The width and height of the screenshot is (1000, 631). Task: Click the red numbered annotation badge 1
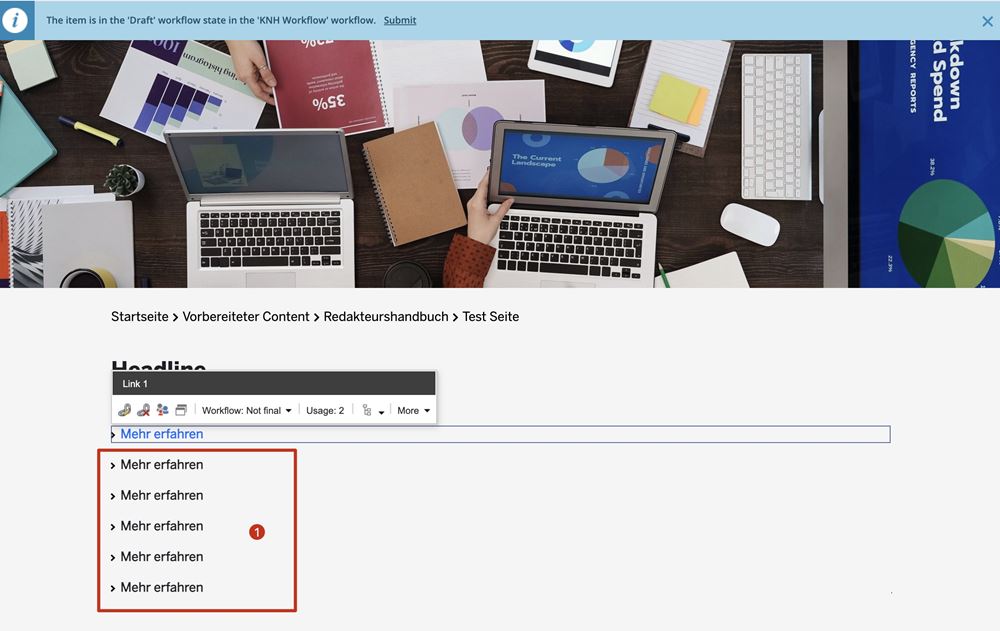coord(257,533)
